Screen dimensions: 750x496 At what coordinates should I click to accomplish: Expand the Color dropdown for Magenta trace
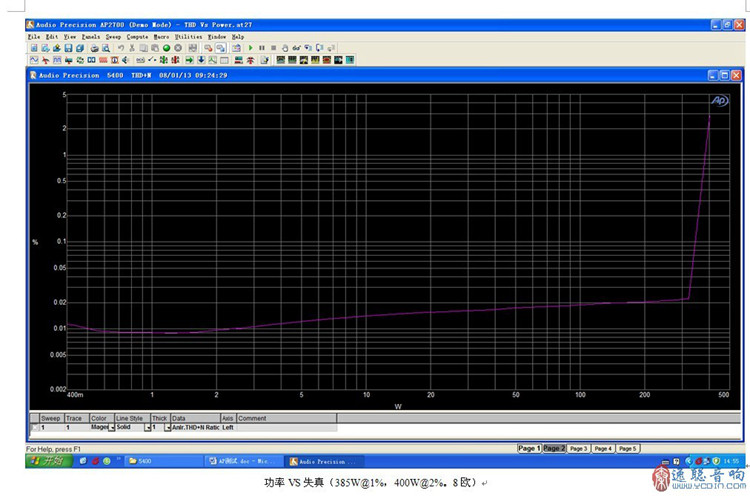(111, 427)
